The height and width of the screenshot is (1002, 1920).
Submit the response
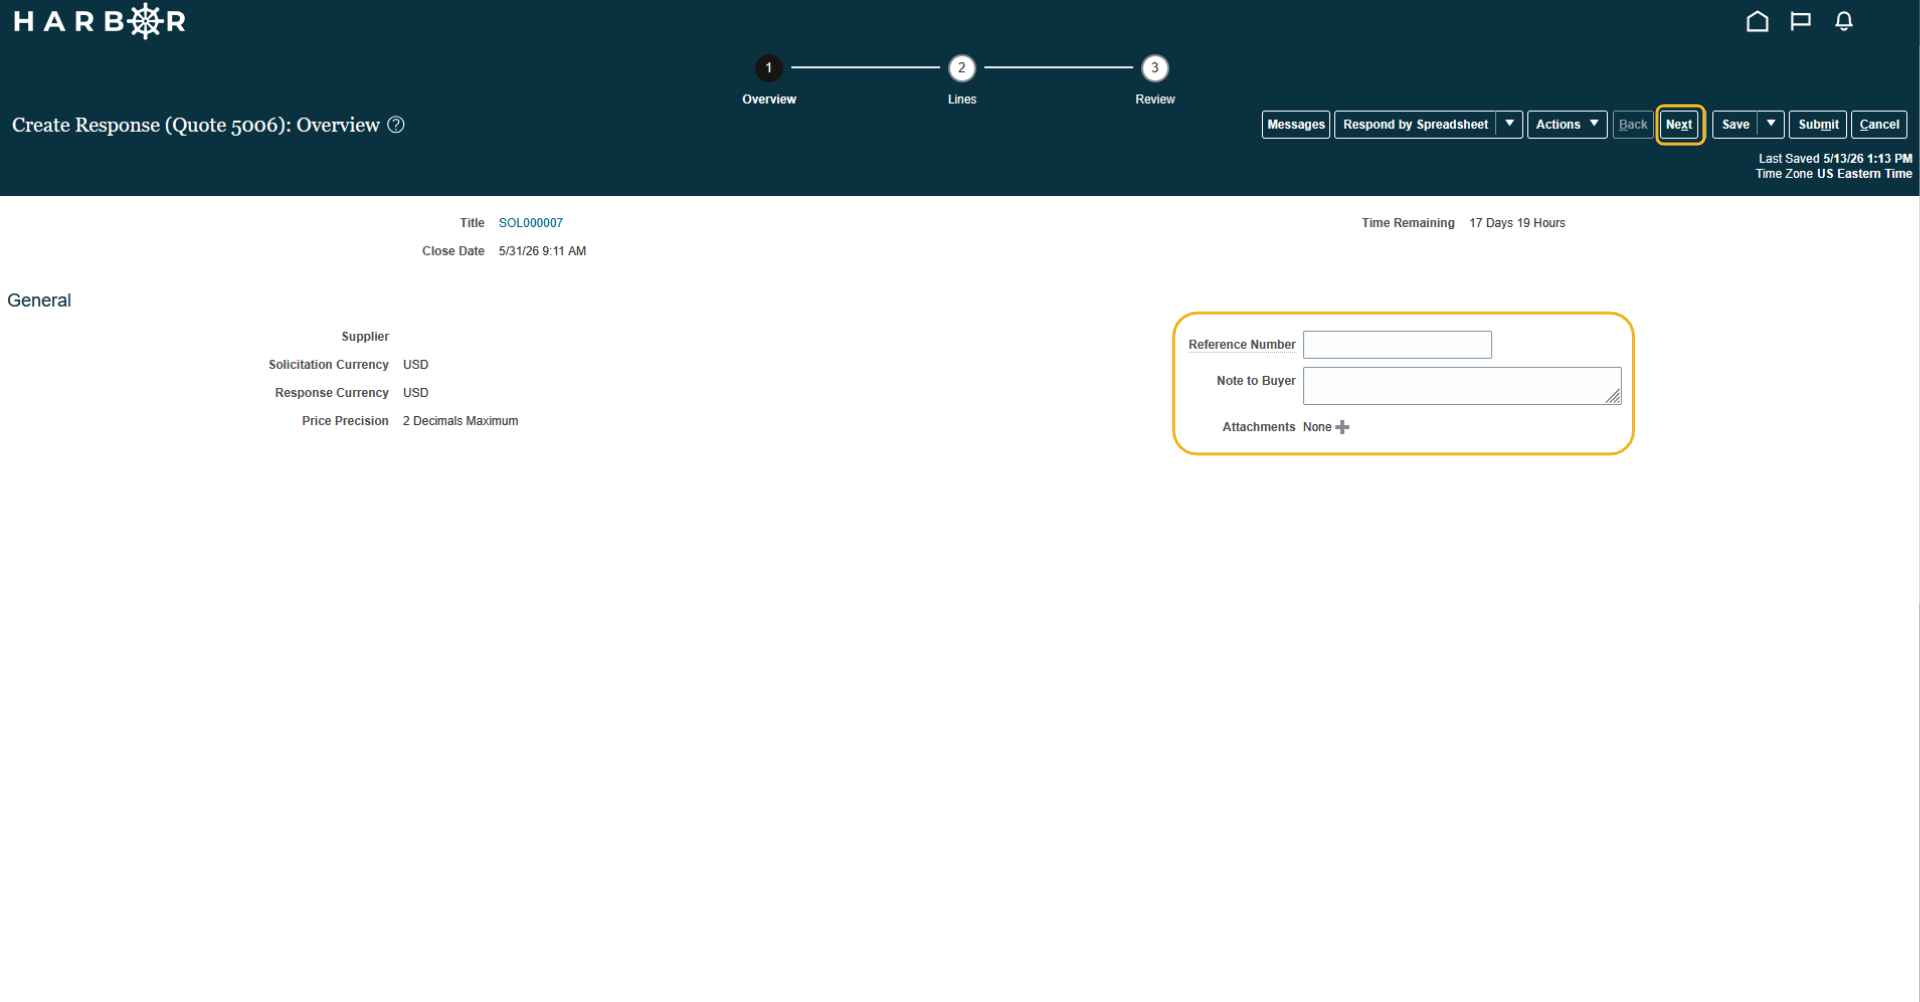click(x=1817, y=124)
